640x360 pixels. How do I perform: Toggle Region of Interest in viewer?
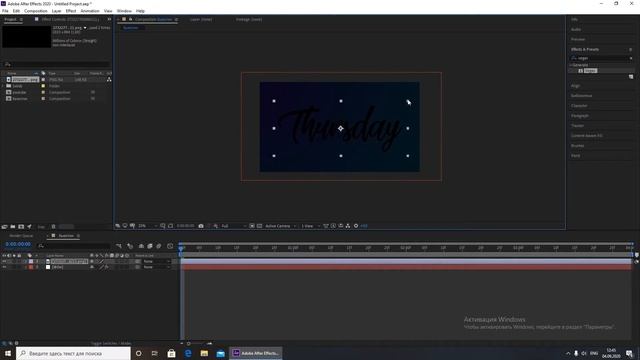tap(252, 226)
